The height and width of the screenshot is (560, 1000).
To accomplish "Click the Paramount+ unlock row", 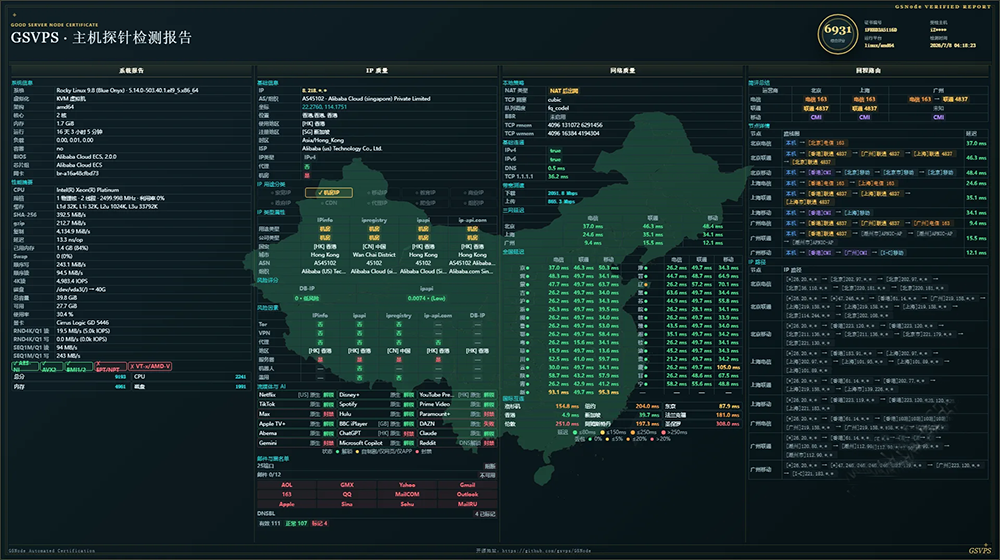I will (x=457, y=414).
